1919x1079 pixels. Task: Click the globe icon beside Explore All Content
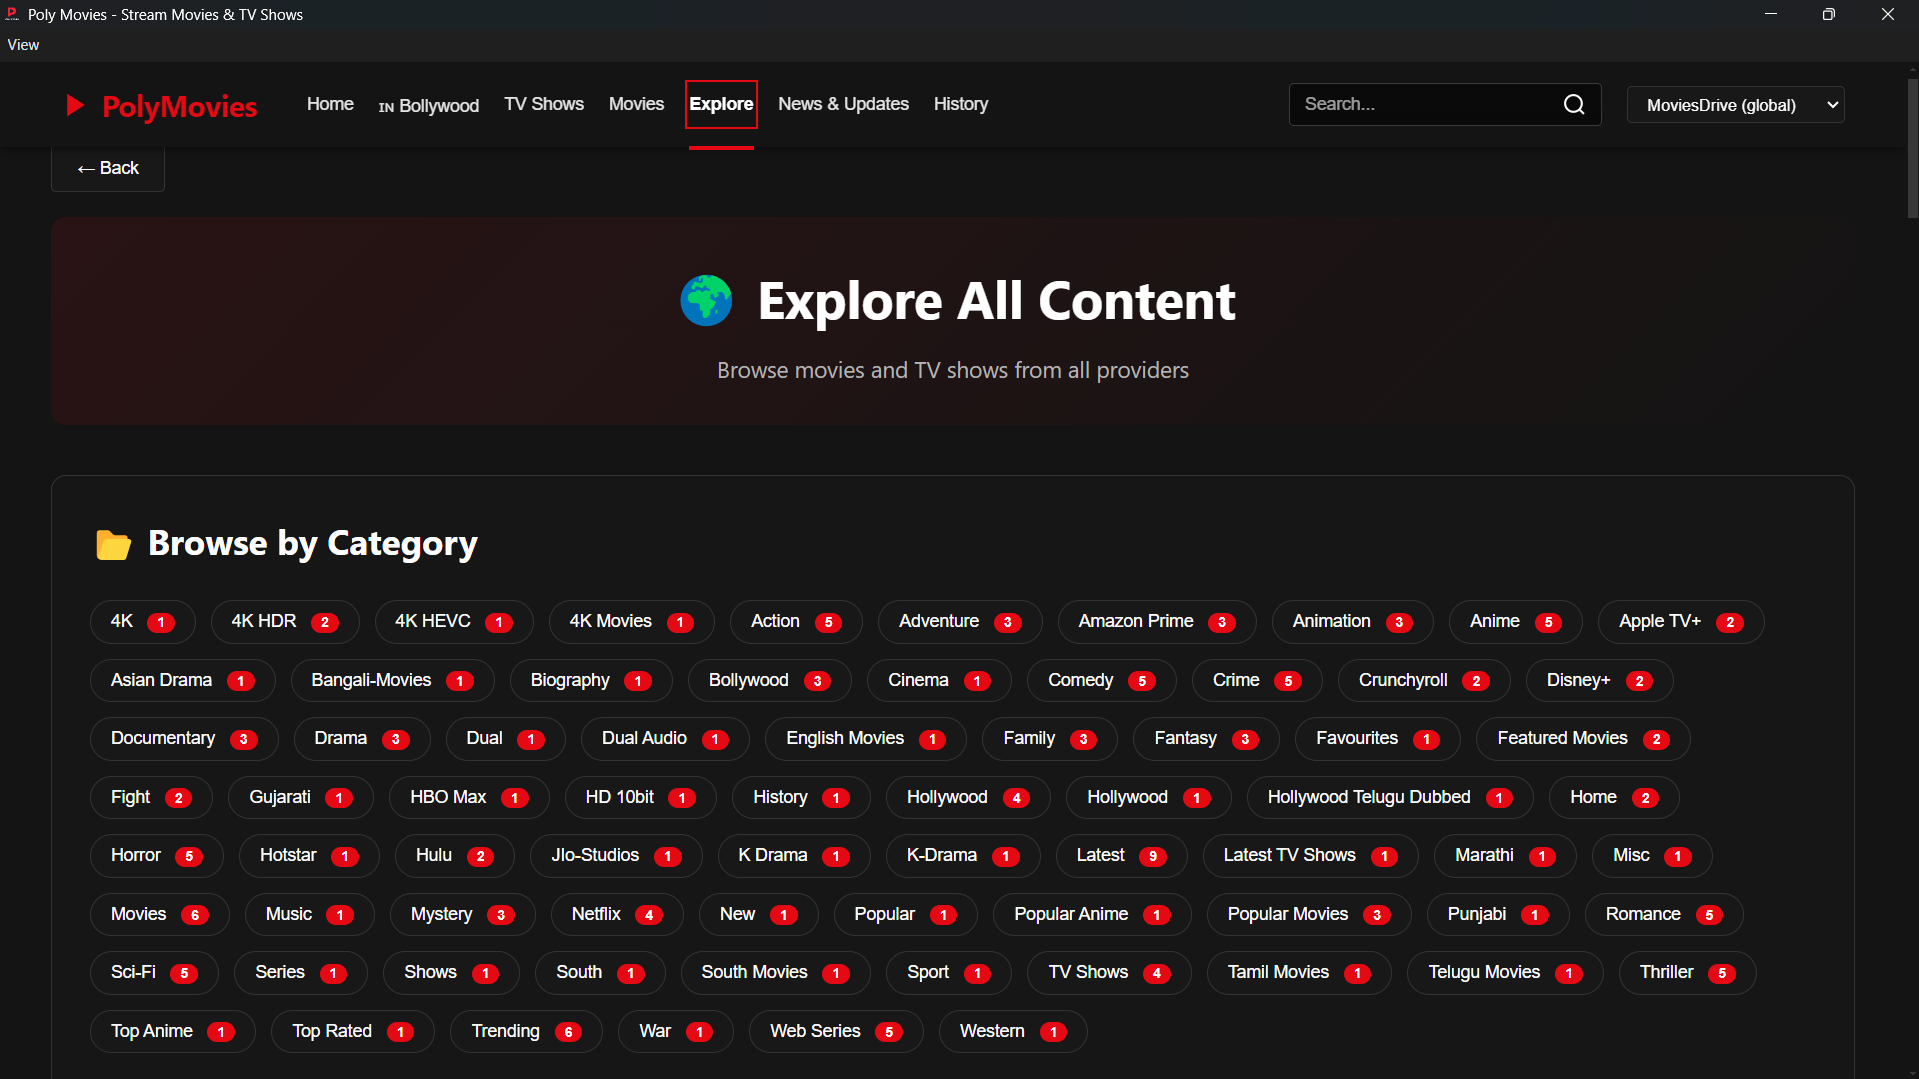click(x=706, y=301)
